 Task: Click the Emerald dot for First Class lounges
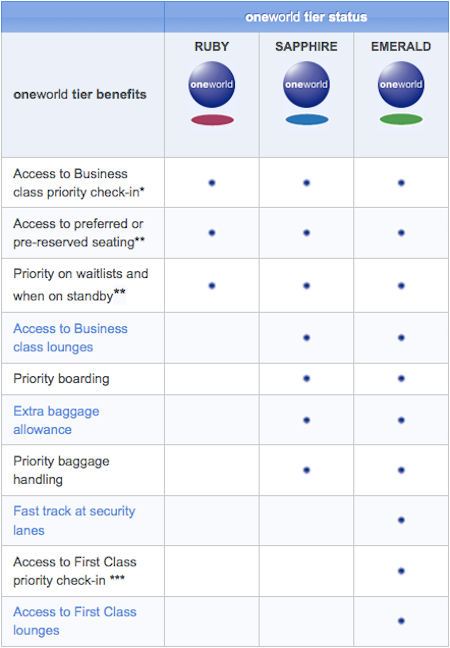click(x=401, y=621)
